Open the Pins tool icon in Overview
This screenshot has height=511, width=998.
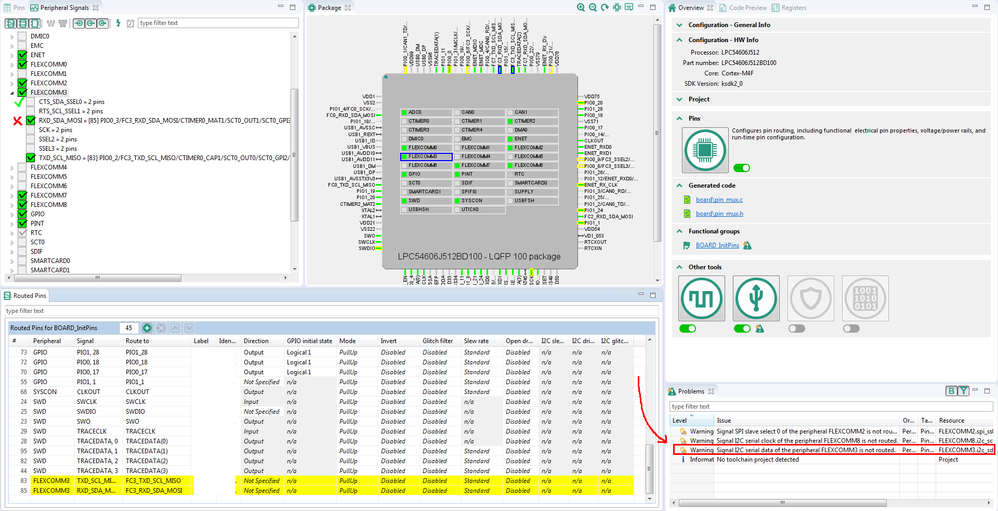pyautogui.click(x=706, y=149)
